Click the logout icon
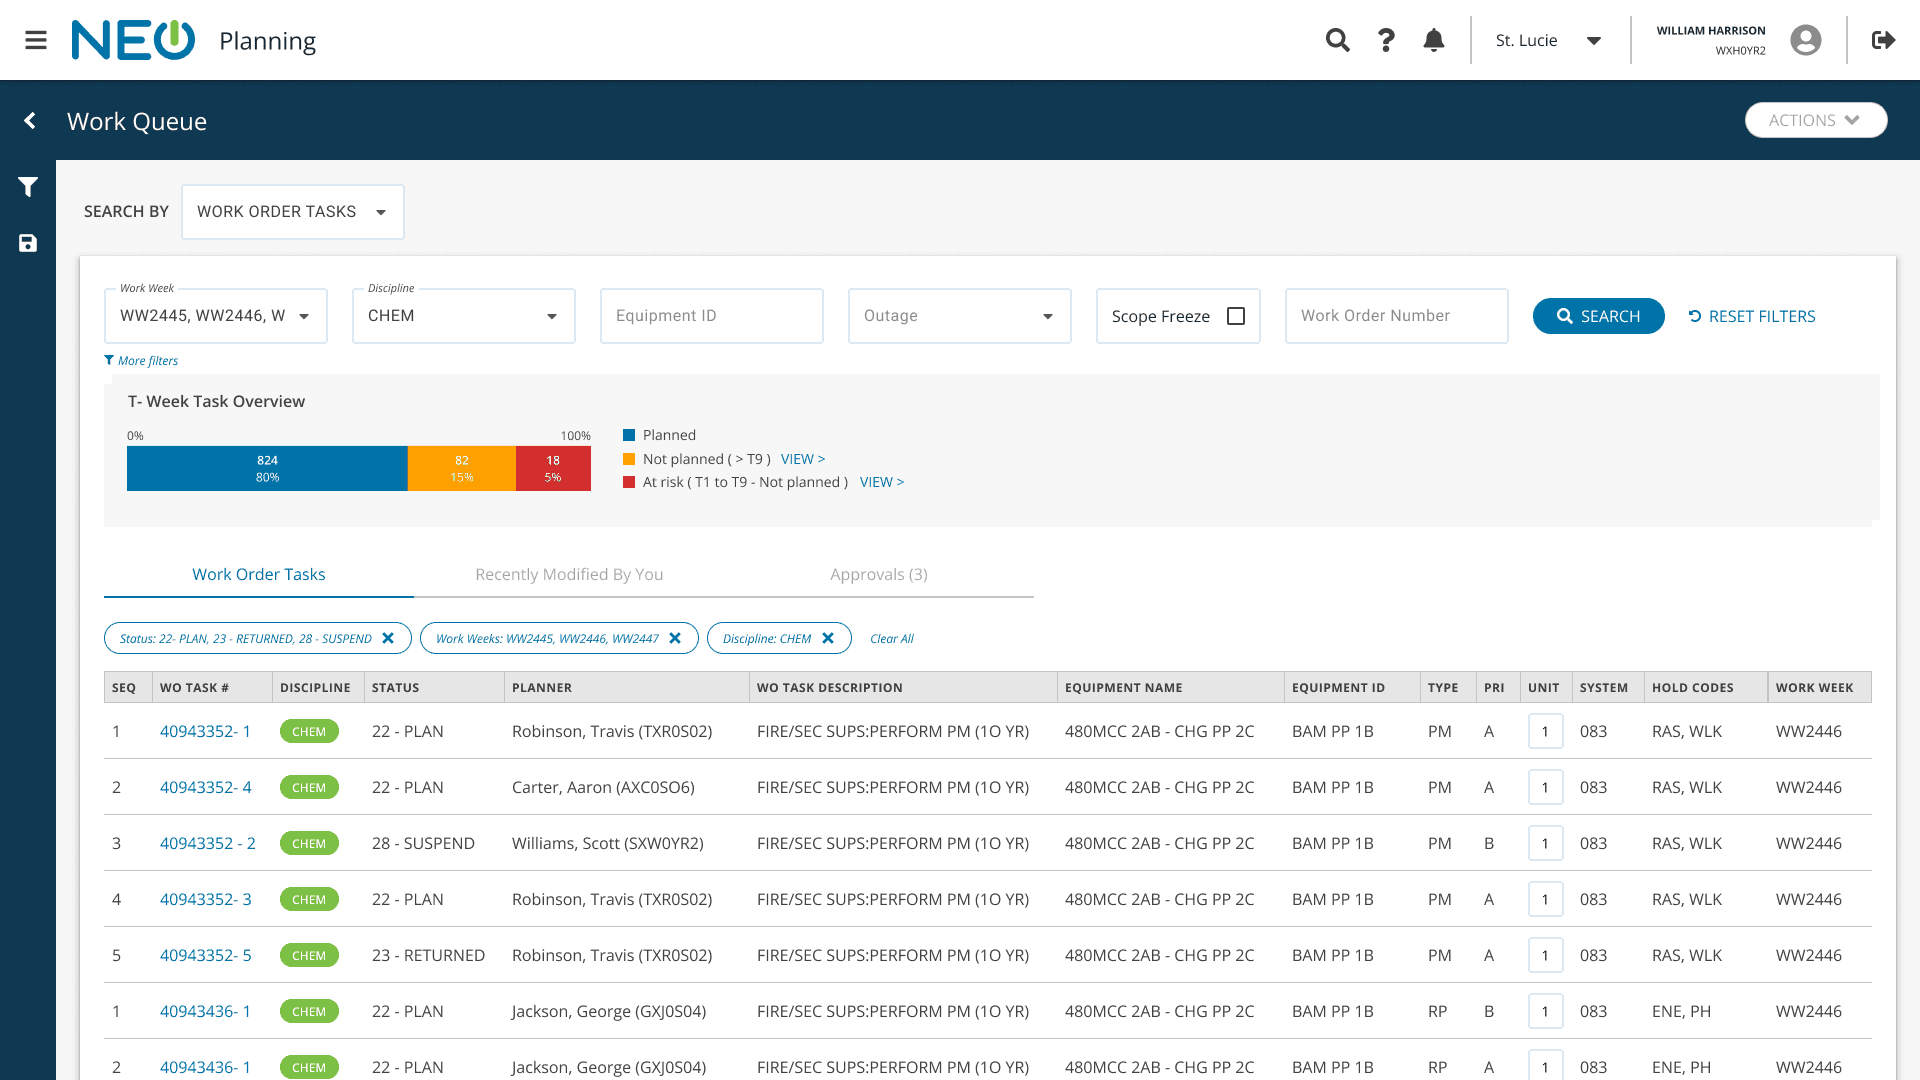1920x1080 pixels. [x=1884, y=40]
